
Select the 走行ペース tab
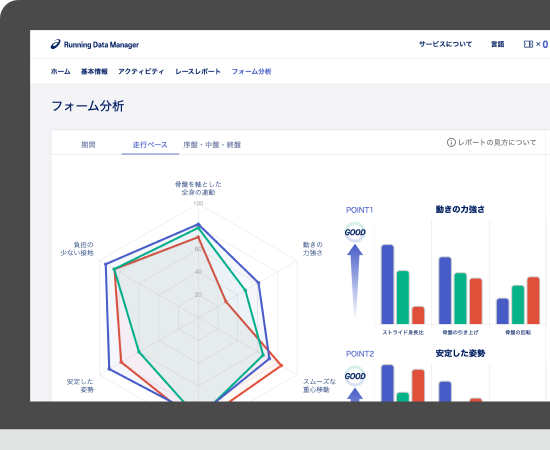click(150, 145)
